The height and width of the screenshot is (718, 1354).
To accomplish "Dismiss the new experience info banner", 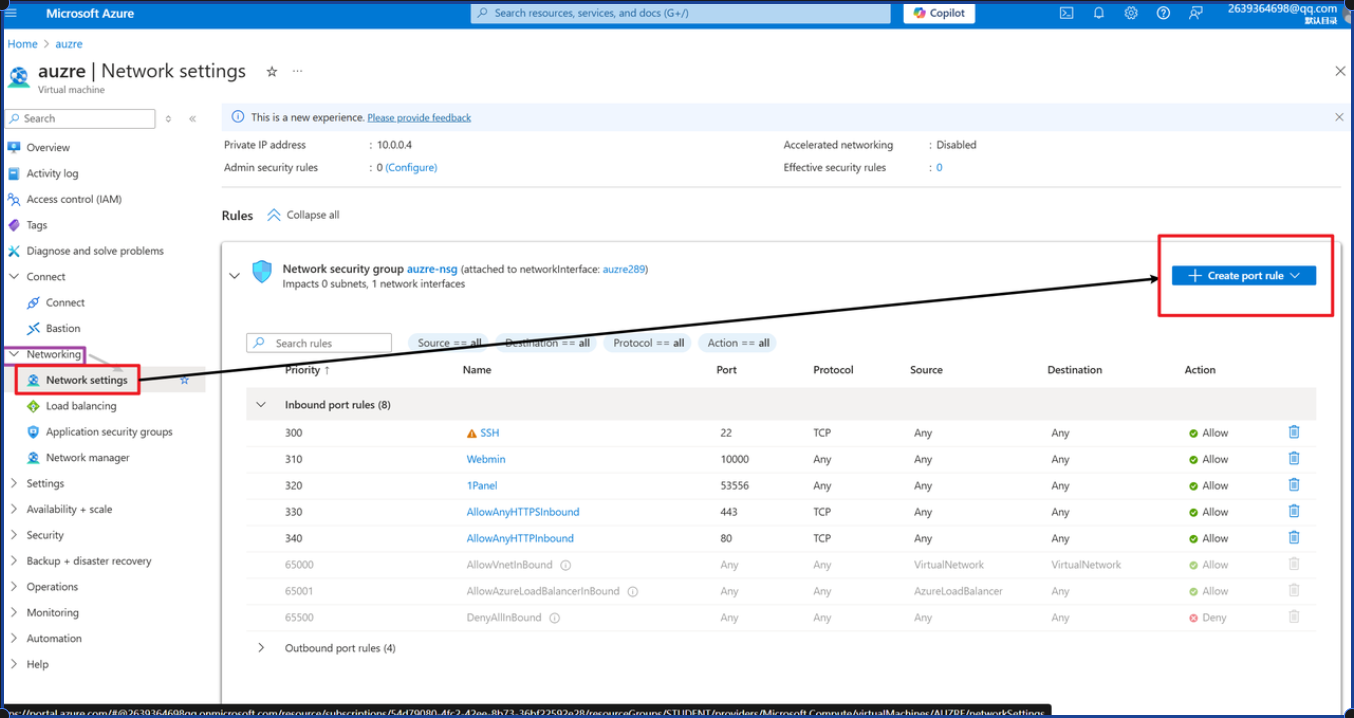I will click(x=1339, y=117).
